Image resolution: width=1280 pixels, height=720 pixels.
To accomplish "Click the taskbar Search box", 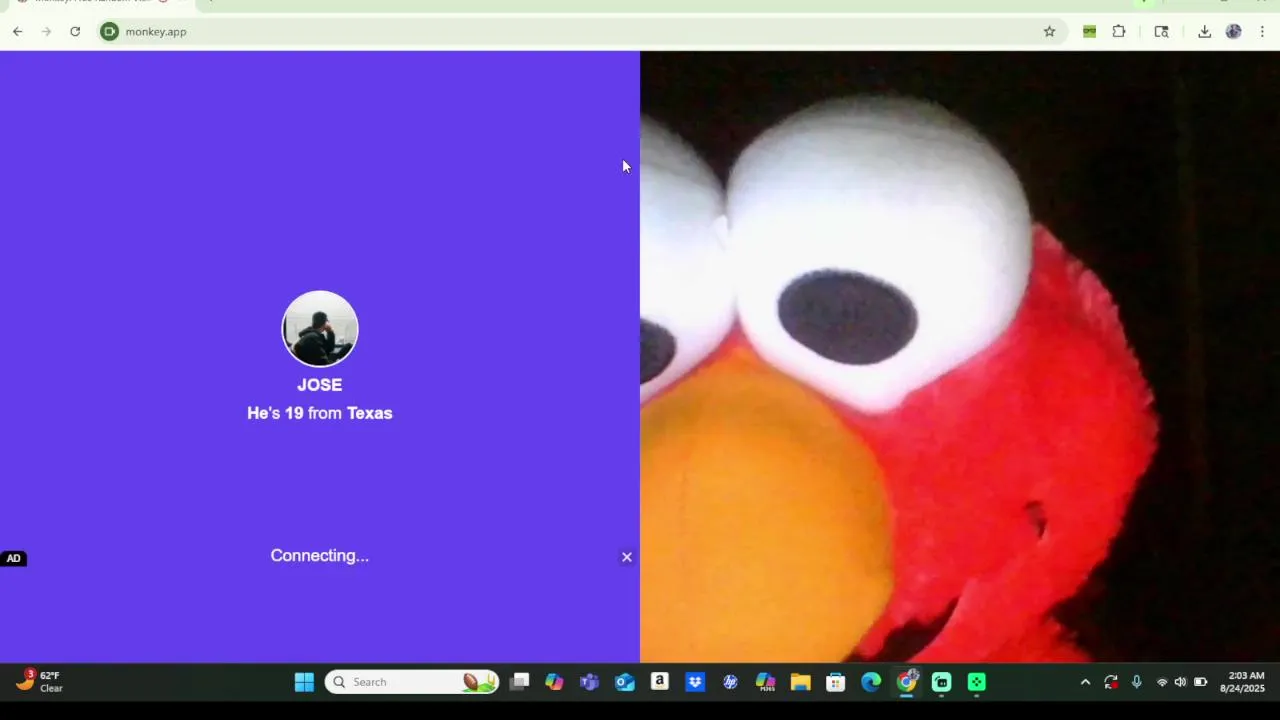I will point(411,682).
